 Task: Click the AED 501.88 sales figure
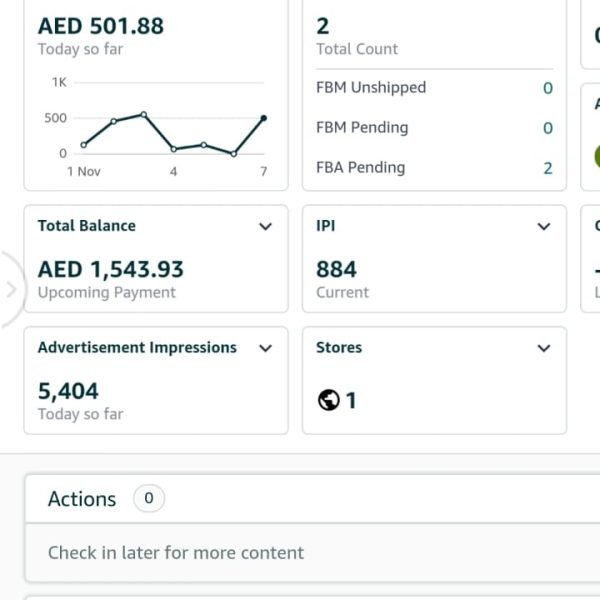pos(100,26)
